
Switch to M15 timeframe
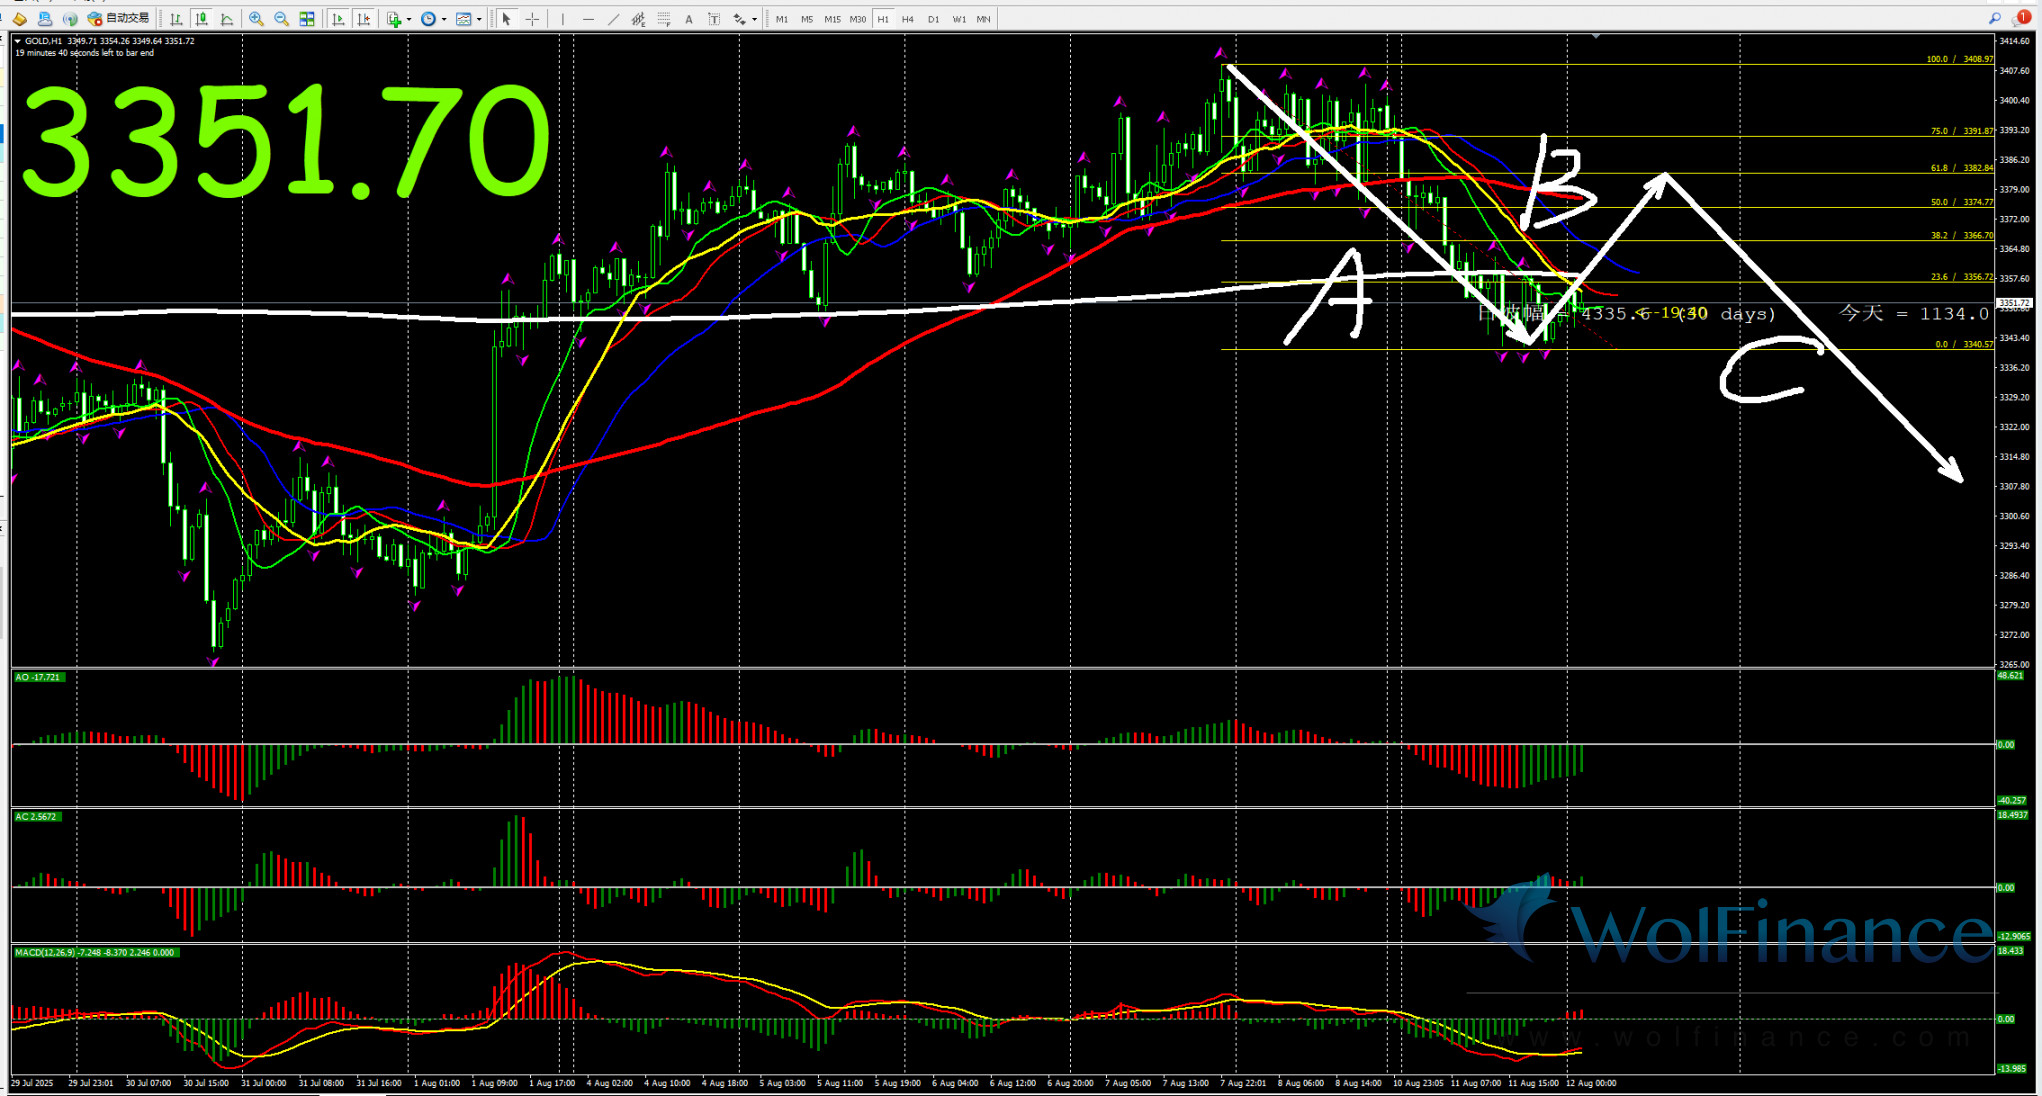coord(832,19)
